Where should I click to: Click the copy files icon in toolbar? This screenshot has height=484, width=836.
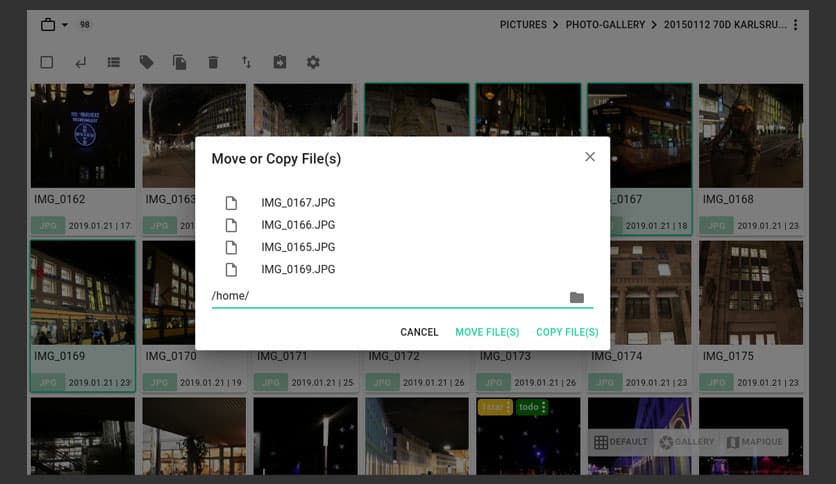180,62
